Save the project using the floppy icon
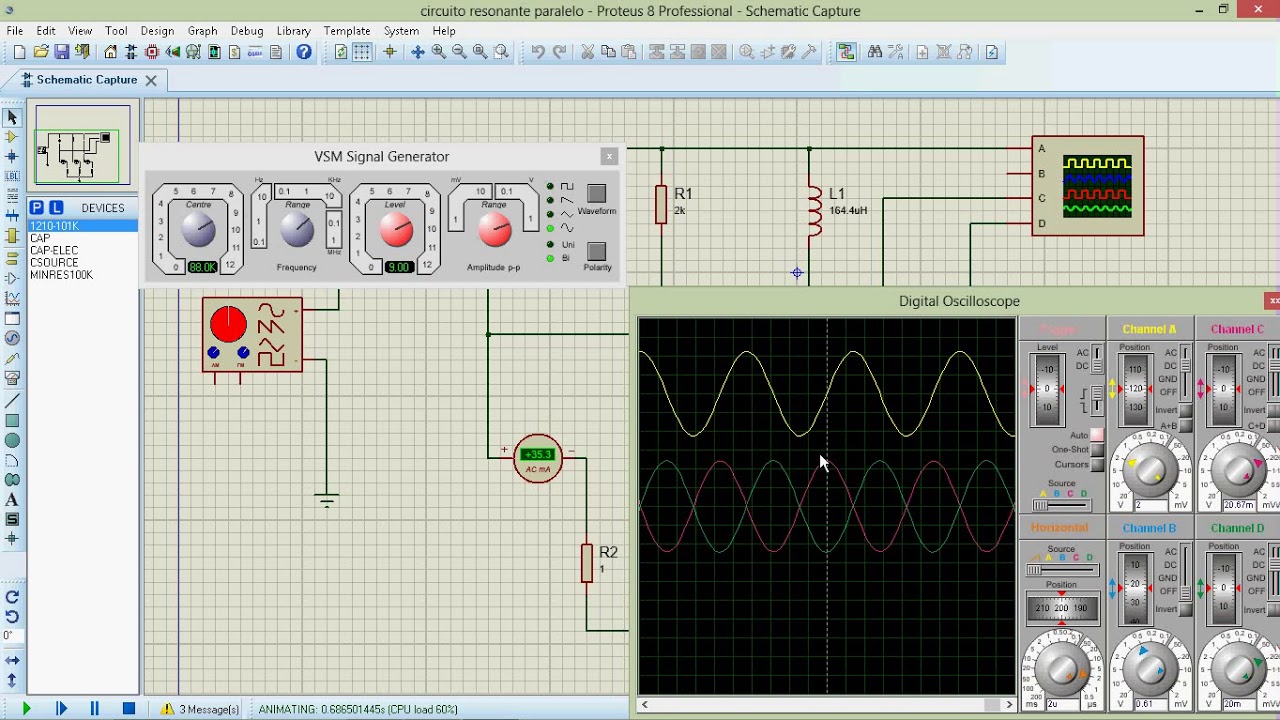The height and width of the screenshot is (720, 1280). point(62,52)
